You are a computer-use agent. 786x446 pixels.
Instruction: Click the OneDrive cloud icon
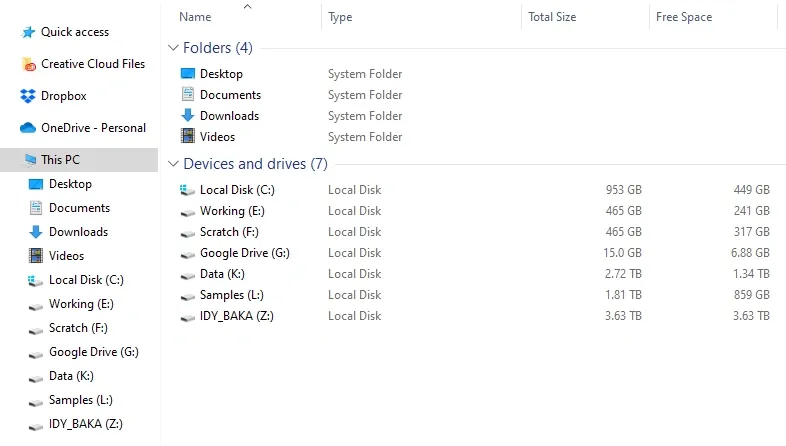click(x=28, y=128)
